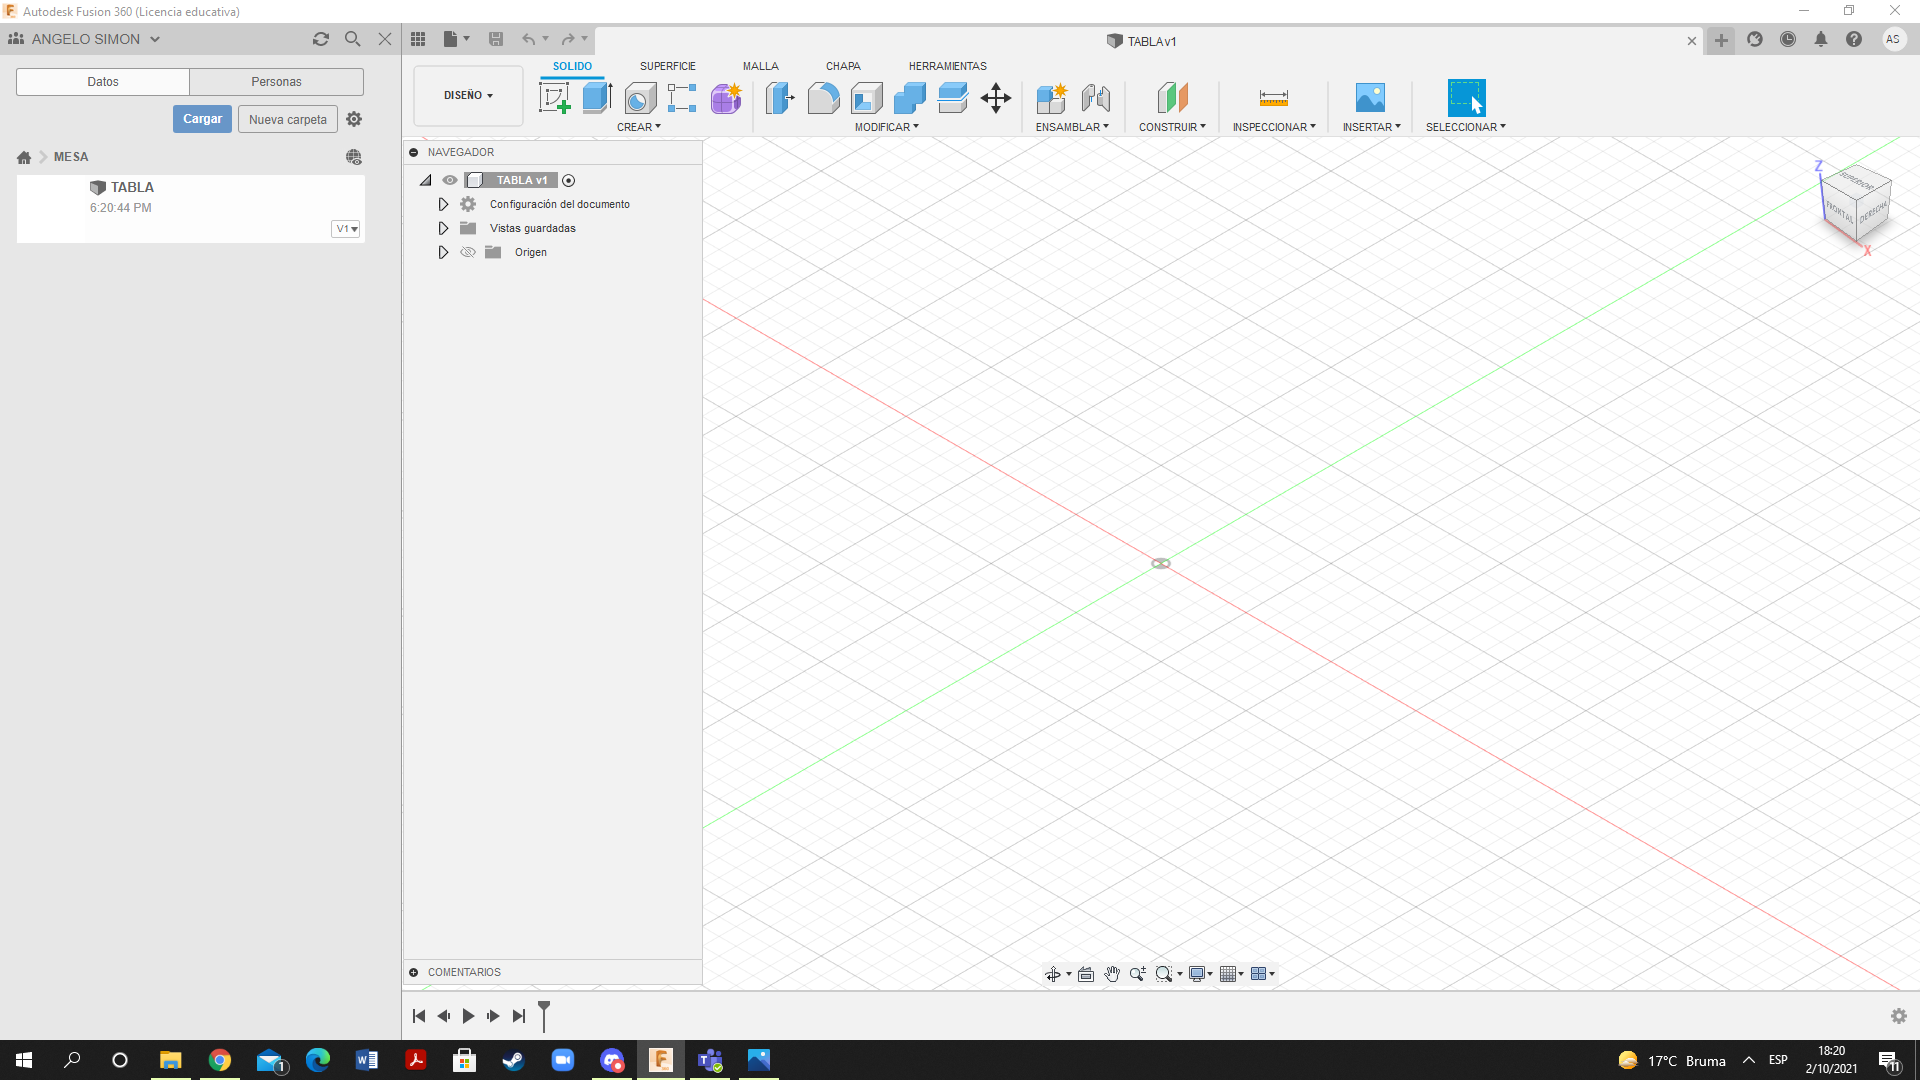Click the Save icon in toolbar
Viewport: 1920px width, 1080px height.
click(496, 39)
